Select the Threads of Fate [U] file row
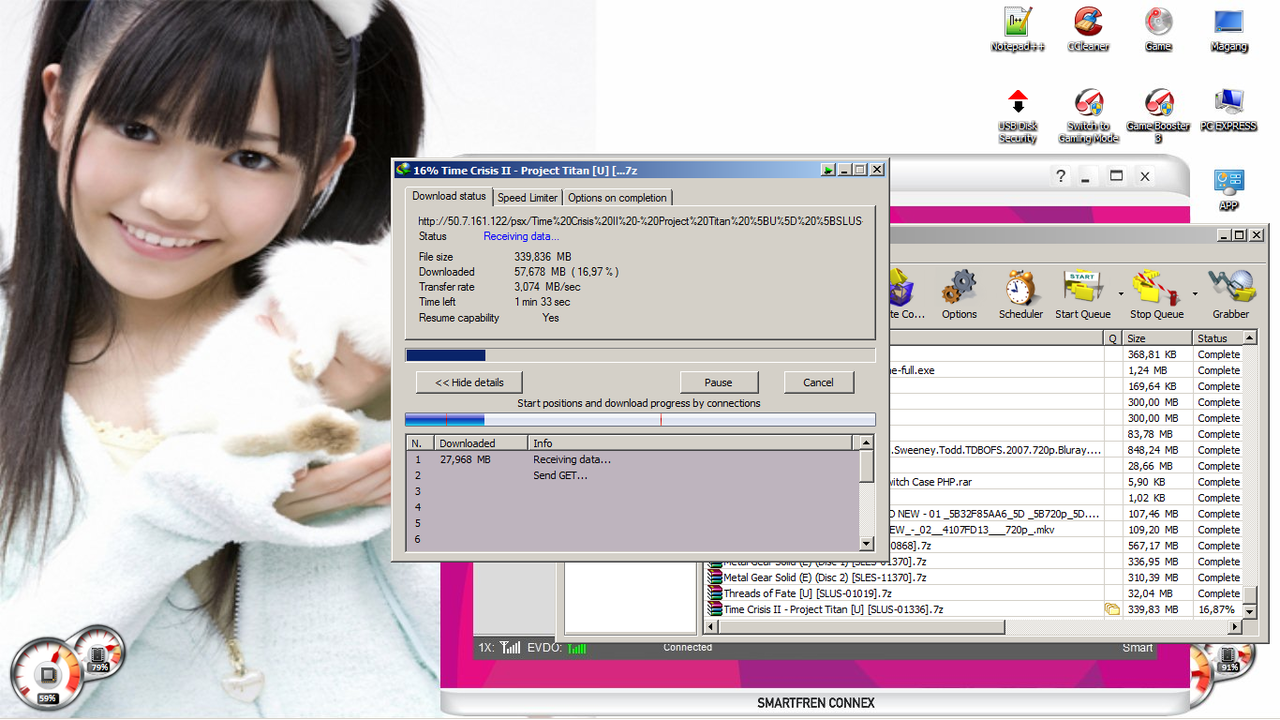1280x720 pixels. click(x=974, y=593)
